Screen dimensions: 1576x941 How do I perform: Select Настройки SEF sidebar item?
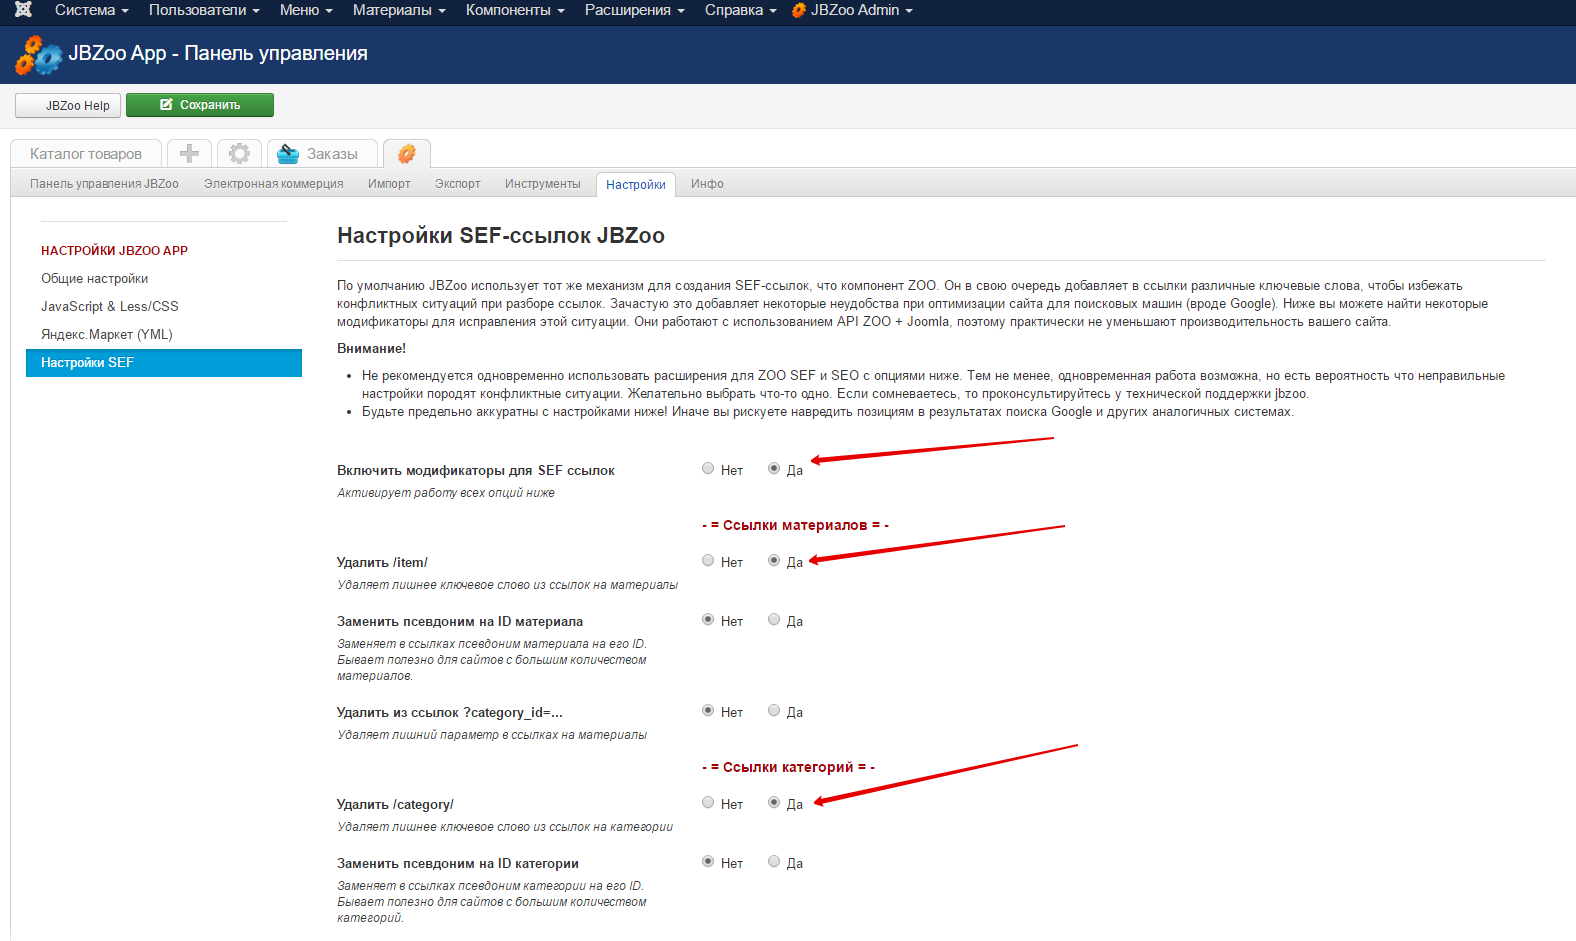(164, 363)
